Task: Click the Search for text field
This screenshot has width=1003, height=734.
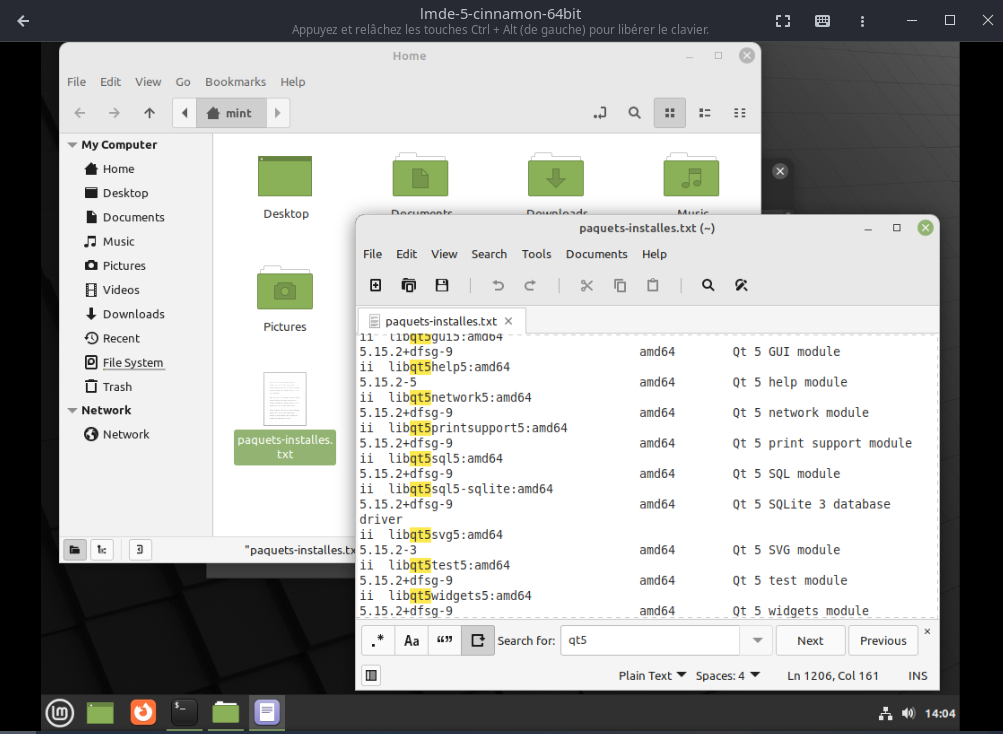Action: point(650,641)
